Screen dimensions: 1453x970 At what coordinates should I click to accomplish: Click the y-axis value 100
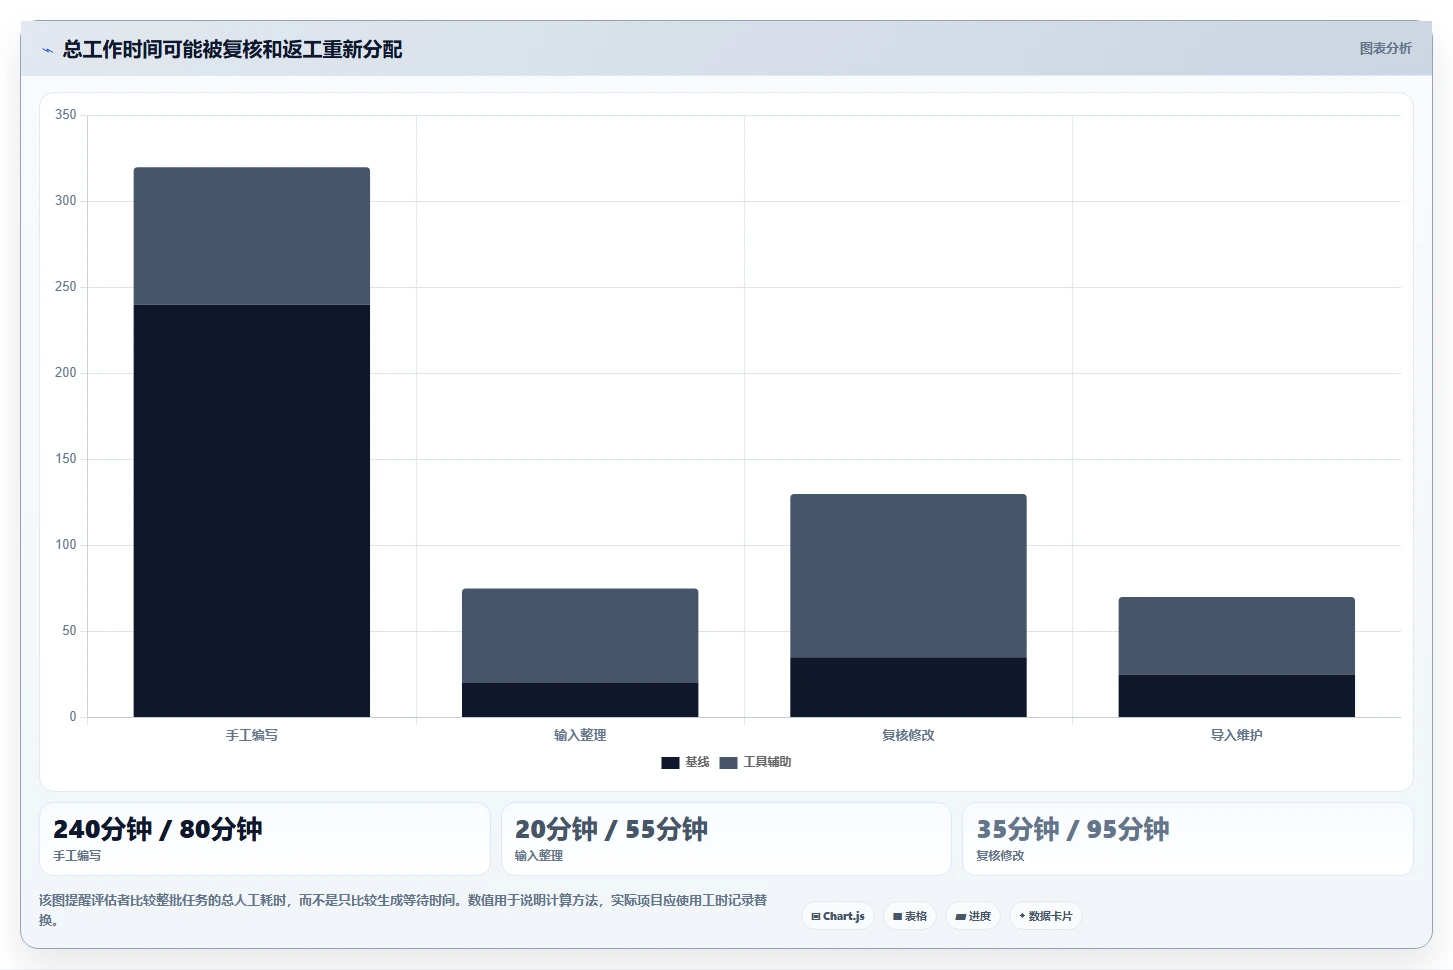65,545
